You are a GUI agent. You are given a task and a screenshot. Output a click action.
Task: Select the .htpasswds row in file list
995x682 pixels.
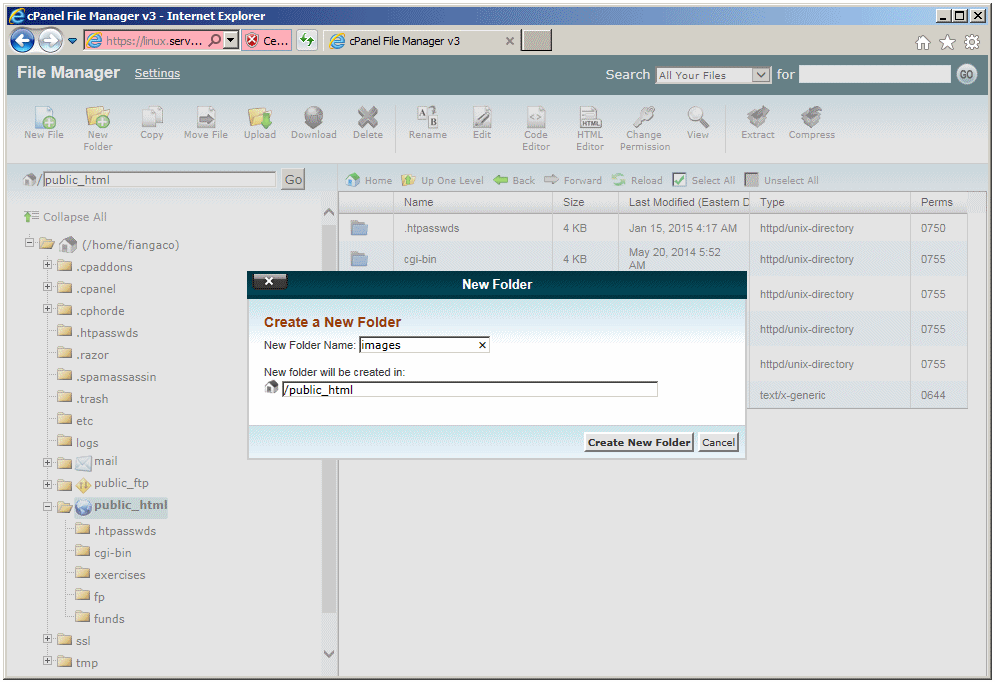point(652,228)
